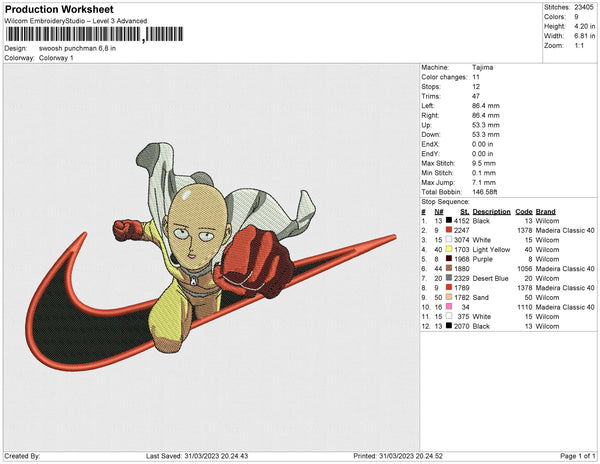The image size is (600, 464).
Task: Click the pink swatch for thread 34
Action: point(449,307)
